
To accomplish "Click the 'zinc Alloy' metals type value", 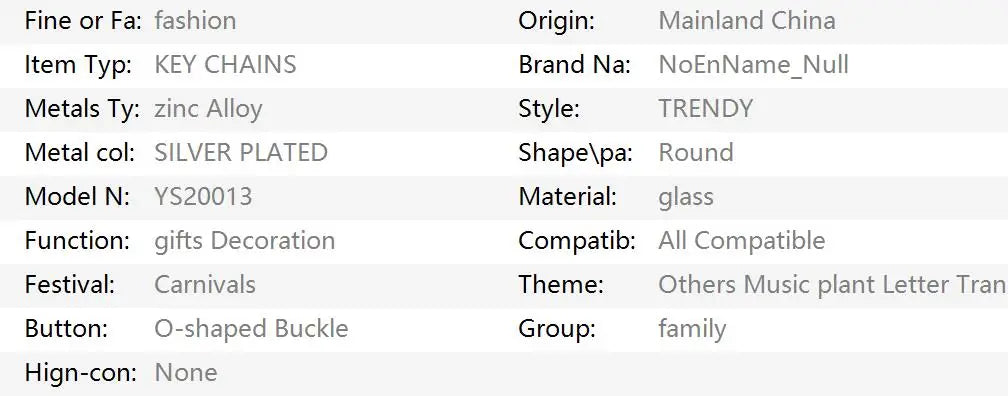I will (x=208, y=109).
